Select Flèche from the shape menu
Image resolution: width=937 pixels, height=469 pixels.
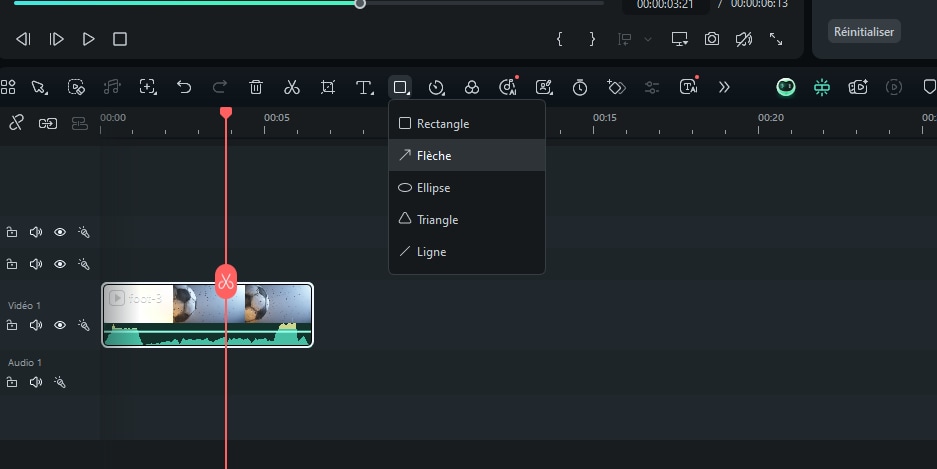point(467,155)
